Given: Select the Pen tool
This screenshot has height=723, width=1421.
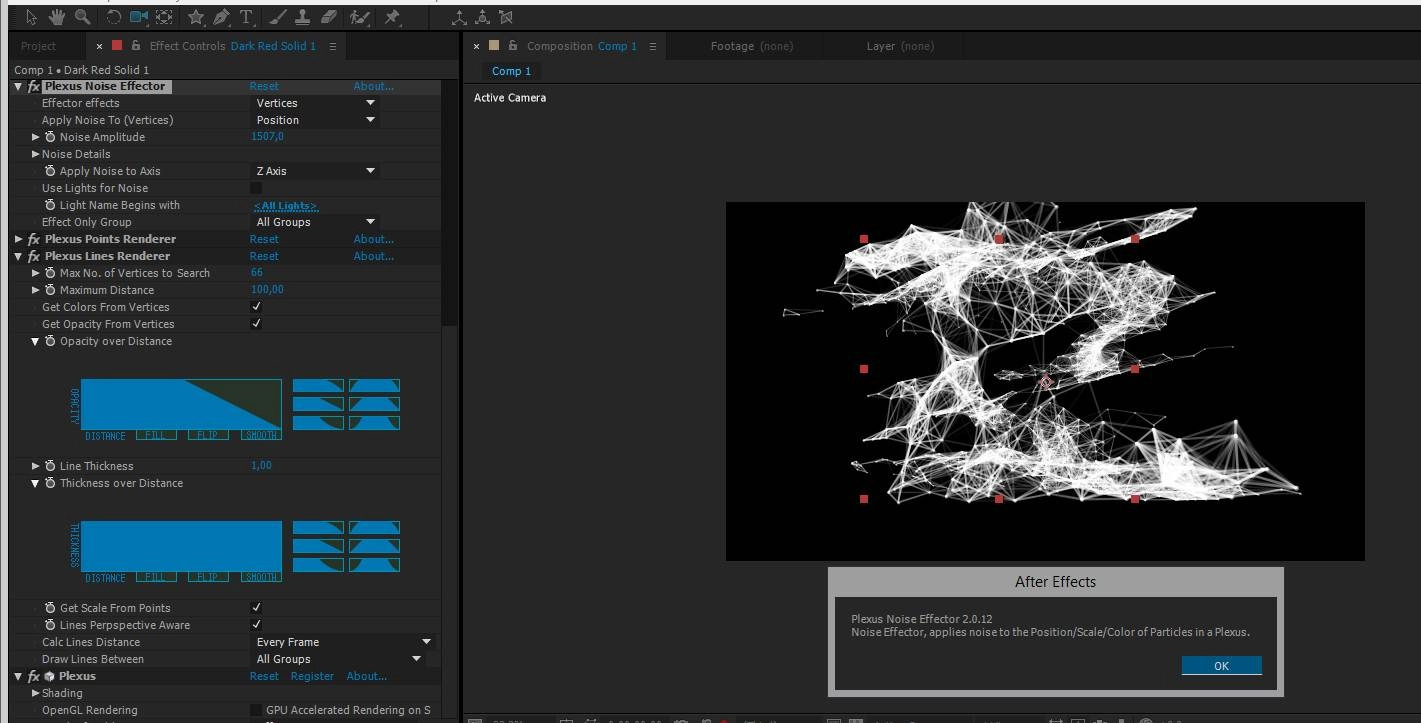Looking at the screenshot, I should pos(221,17).
